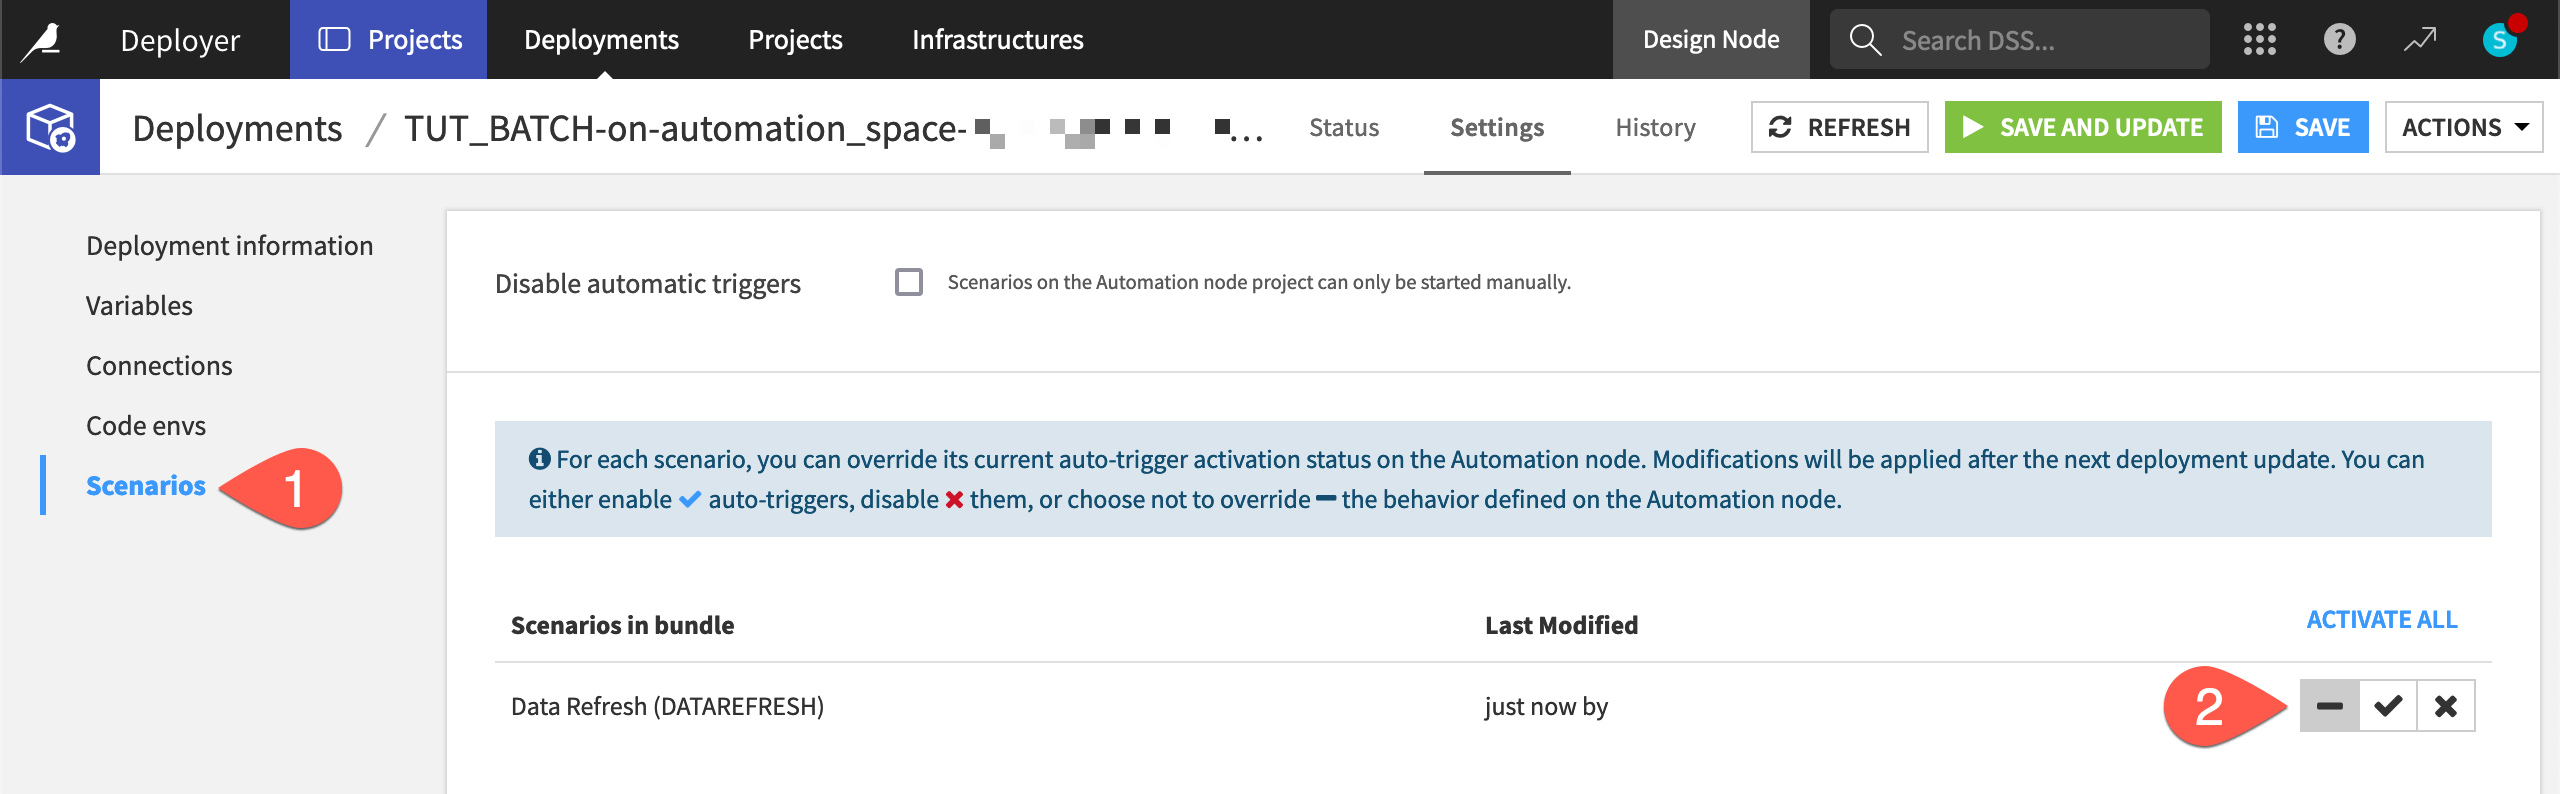This screenshot has width=2560, height=794.
Task: Click the activity trend arrow icon
Action: (x=2420, y=40)
